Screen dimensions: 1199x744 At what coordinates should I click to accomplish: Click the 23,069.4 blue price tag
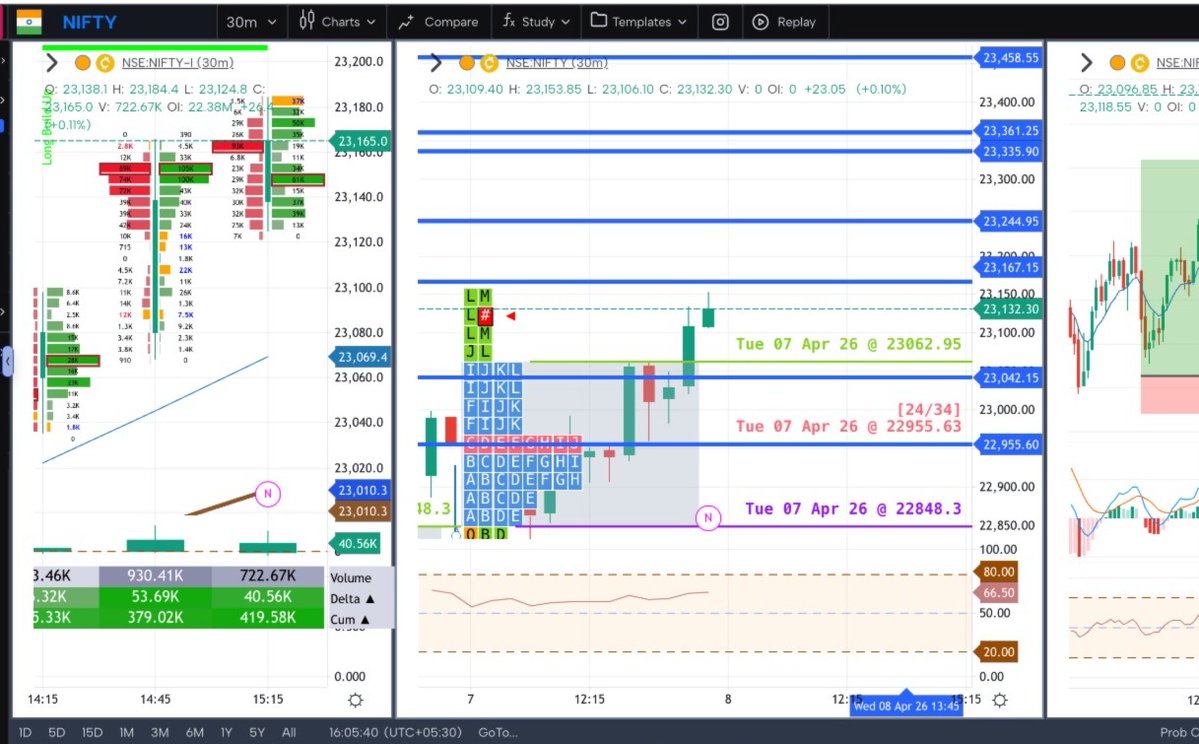[x=361, y=356]
